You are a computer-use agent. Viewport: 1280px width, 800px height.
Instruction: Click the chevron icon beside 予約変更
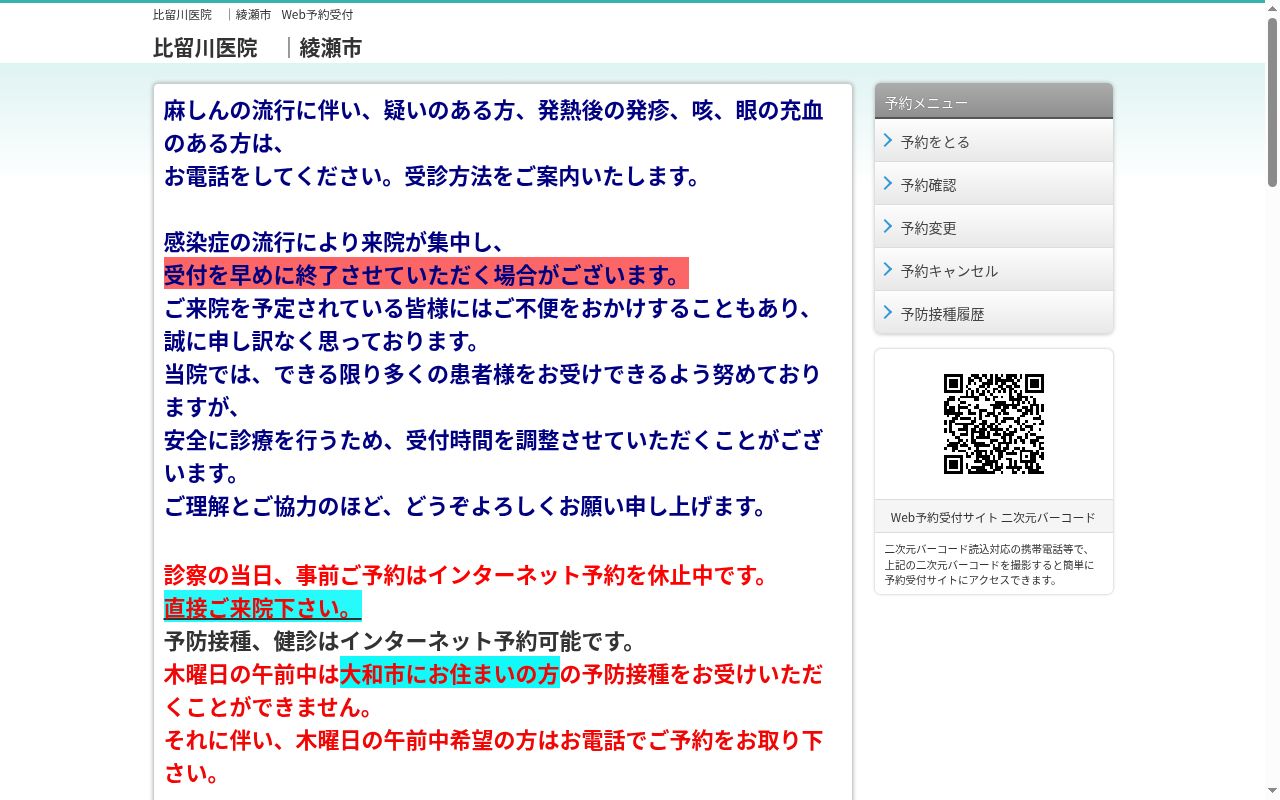coord(888,227)
